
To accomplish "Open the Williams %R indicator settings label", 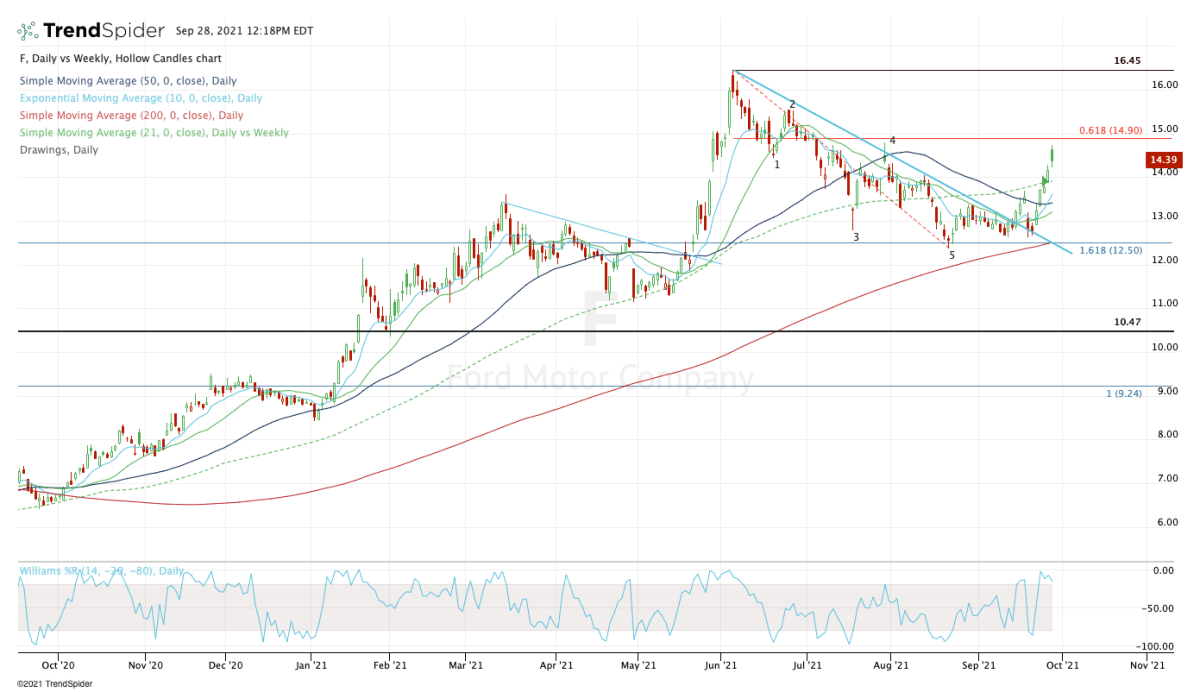I will pyautogui.click(x=100, y=571).
